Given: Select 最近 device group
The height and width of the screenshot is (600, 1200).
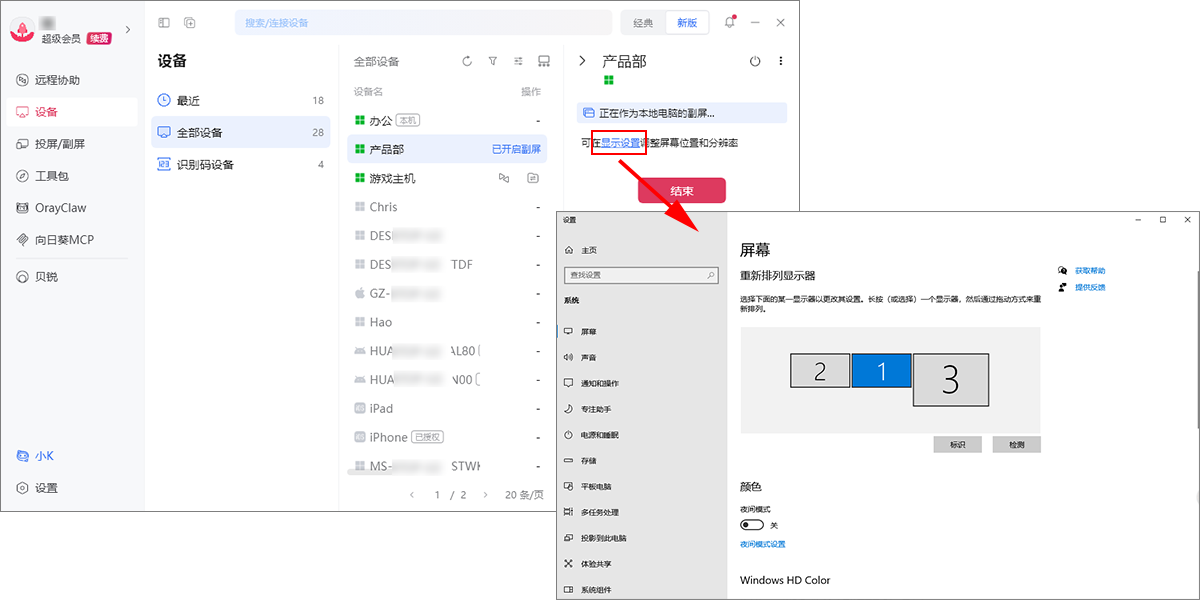Looking at the screenshot, I should point(241,100).
